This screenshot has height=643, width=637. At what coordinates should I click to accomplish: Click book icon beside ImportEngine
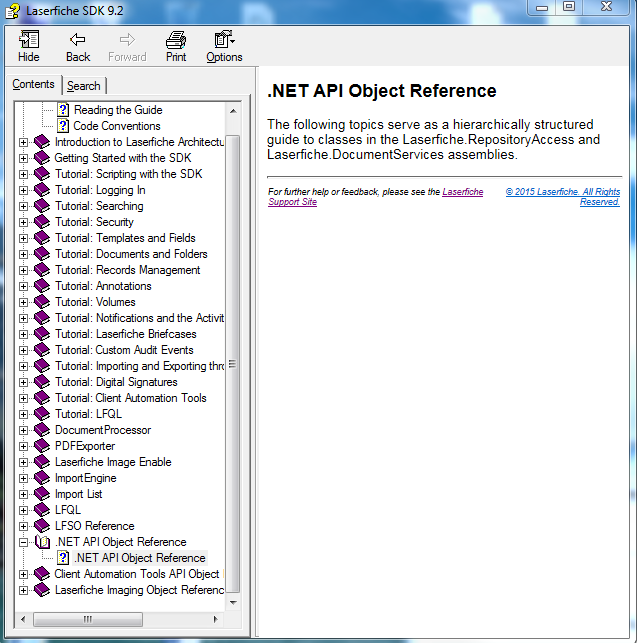pos(42,477)
